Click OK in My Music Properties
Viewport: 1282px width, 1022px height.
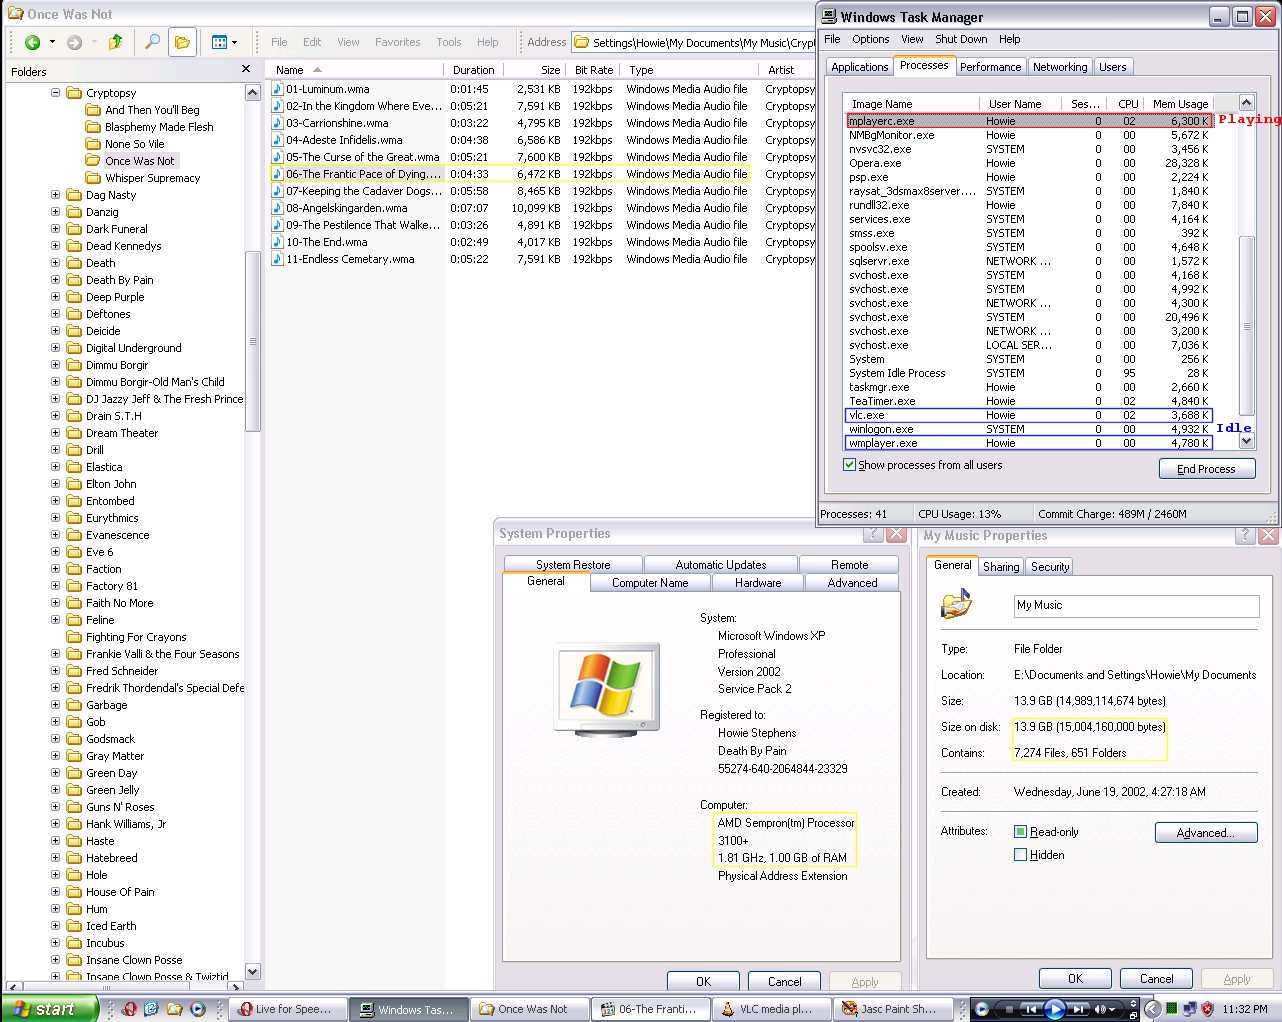point(1075,978)
